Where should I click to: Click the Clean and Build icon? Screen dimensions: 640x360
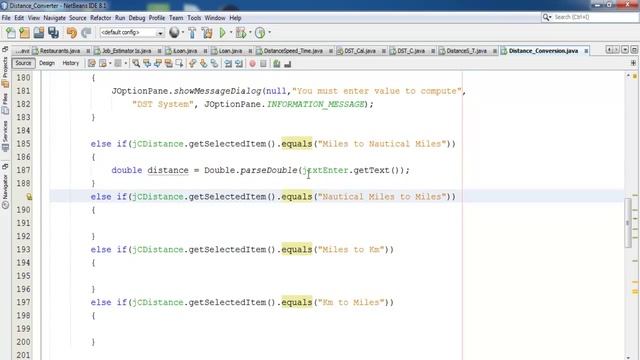pyautogui.click(x=207, y=33)
